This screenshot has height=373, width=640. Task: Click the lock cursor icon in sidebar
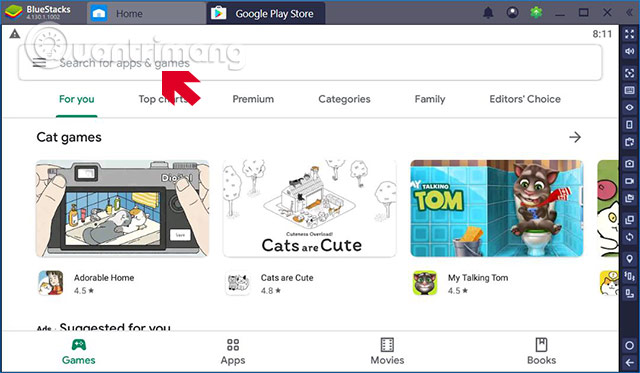pyautogui.click(x=629, y=73)
